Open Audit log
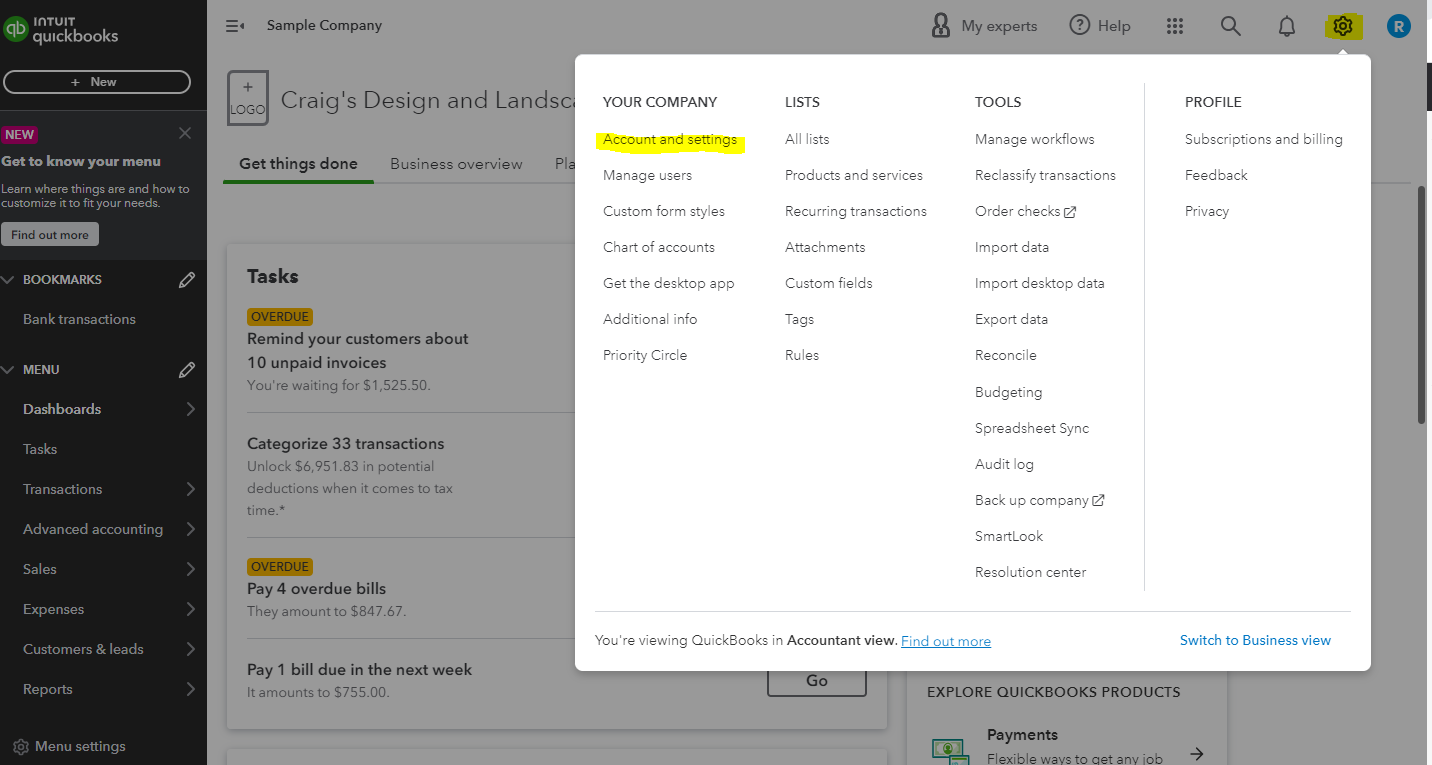The width and height of the screenshot is (1432, 765). pyautogui.click(x=1004, y=464)
